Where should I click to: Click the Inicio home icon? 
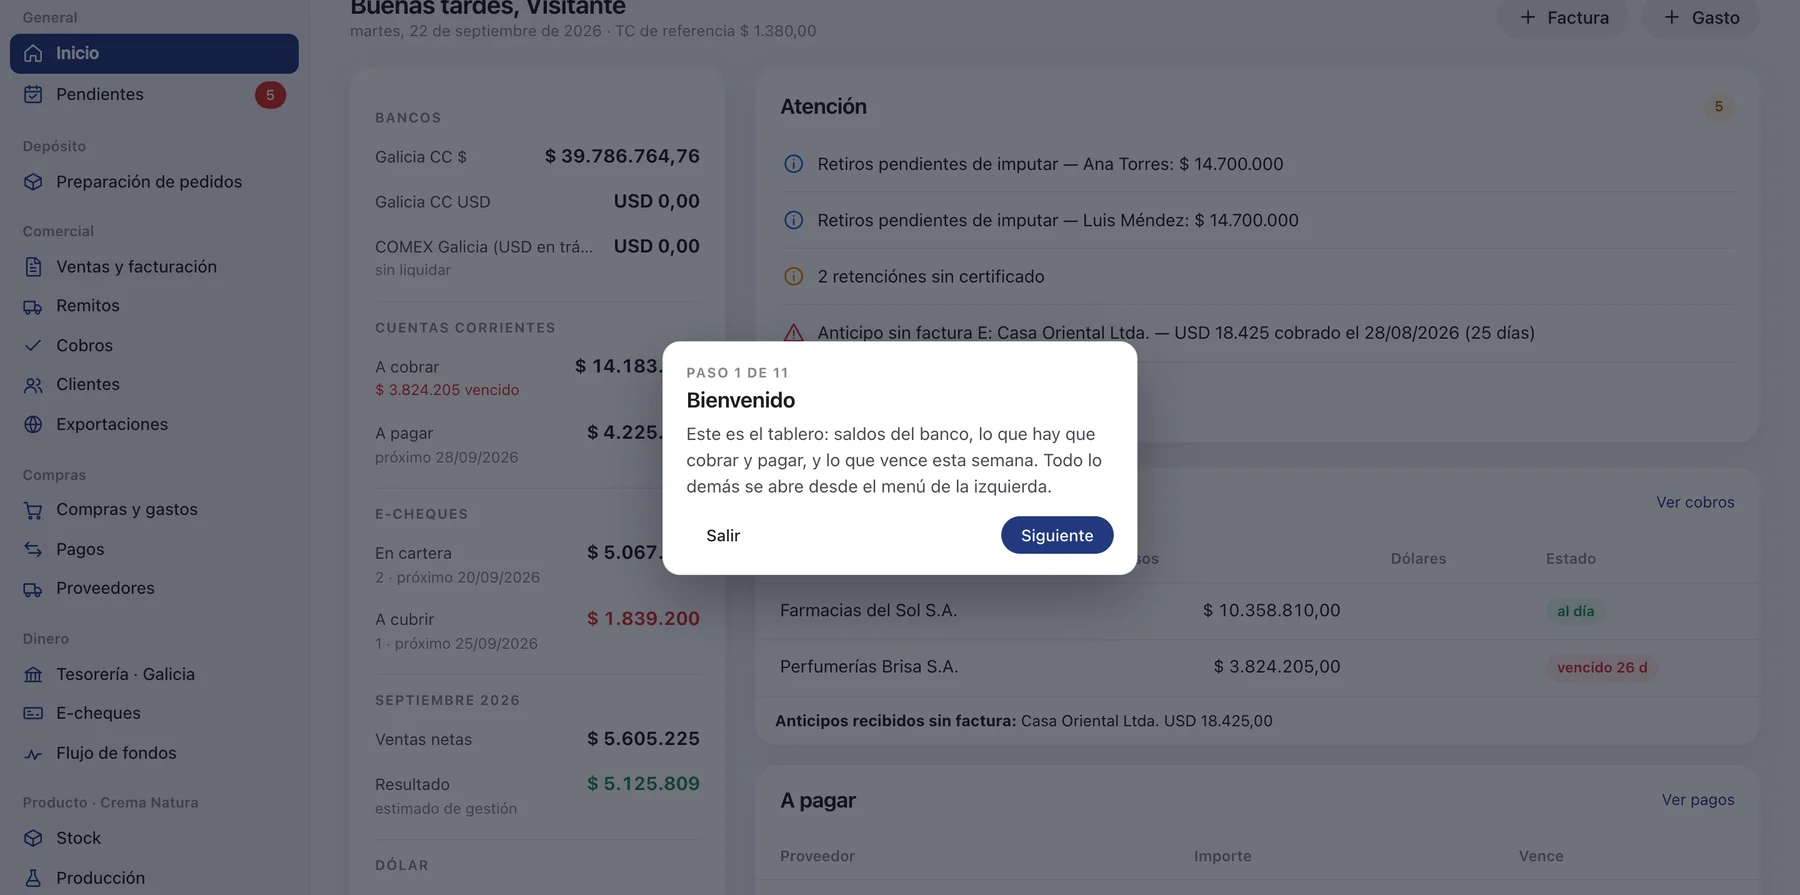(x=33, y=53)
